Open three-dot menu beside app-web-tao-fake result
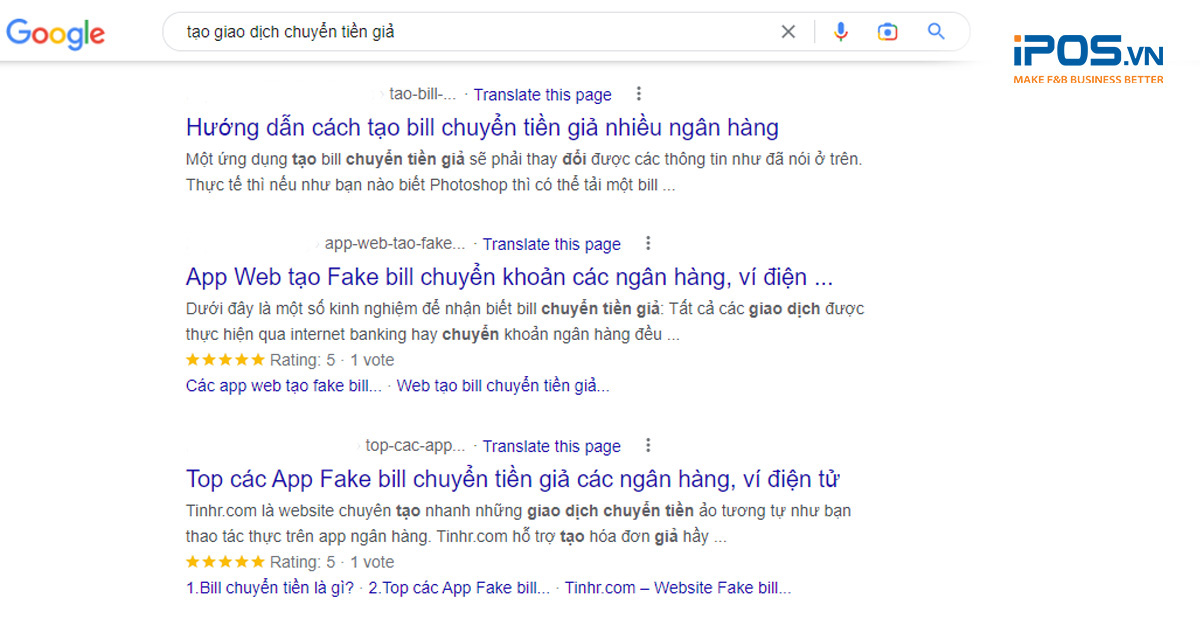Screen dimensions: 1200x628 648,243
